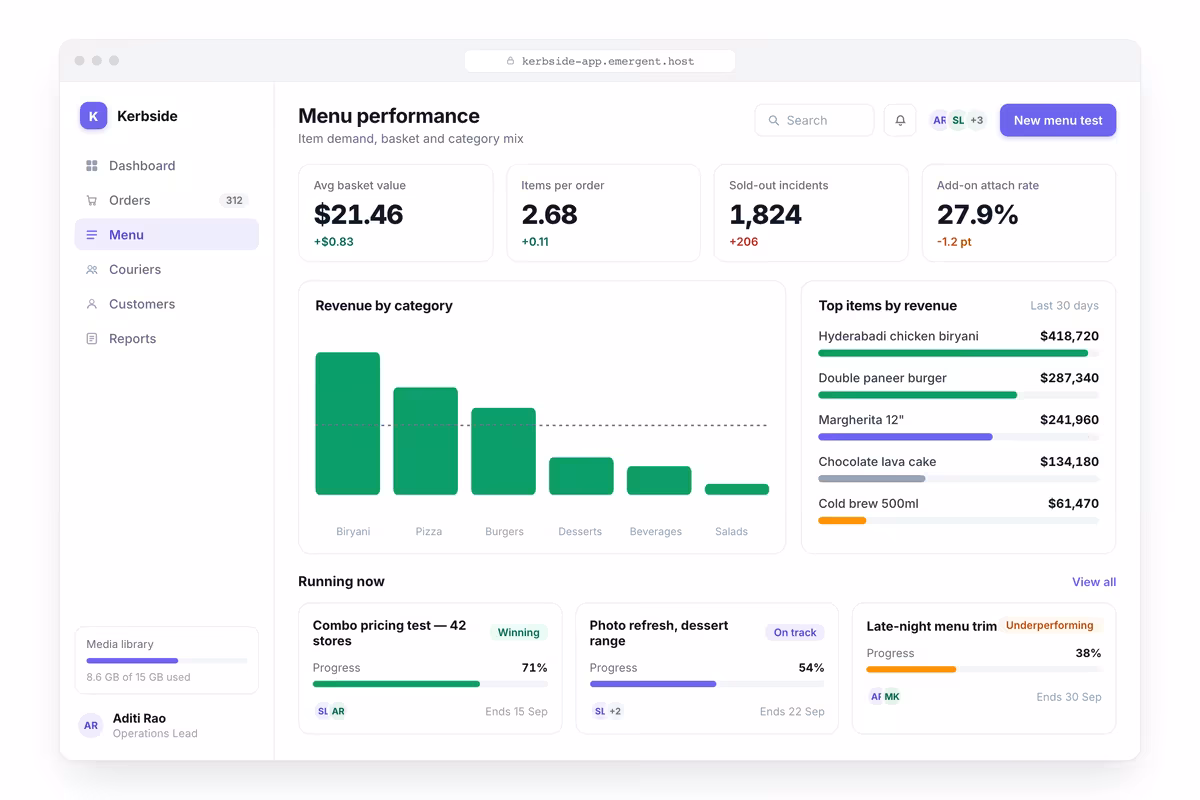Click the Combo pricing test progress bar
1200x800 pixels.
[430, 684]
